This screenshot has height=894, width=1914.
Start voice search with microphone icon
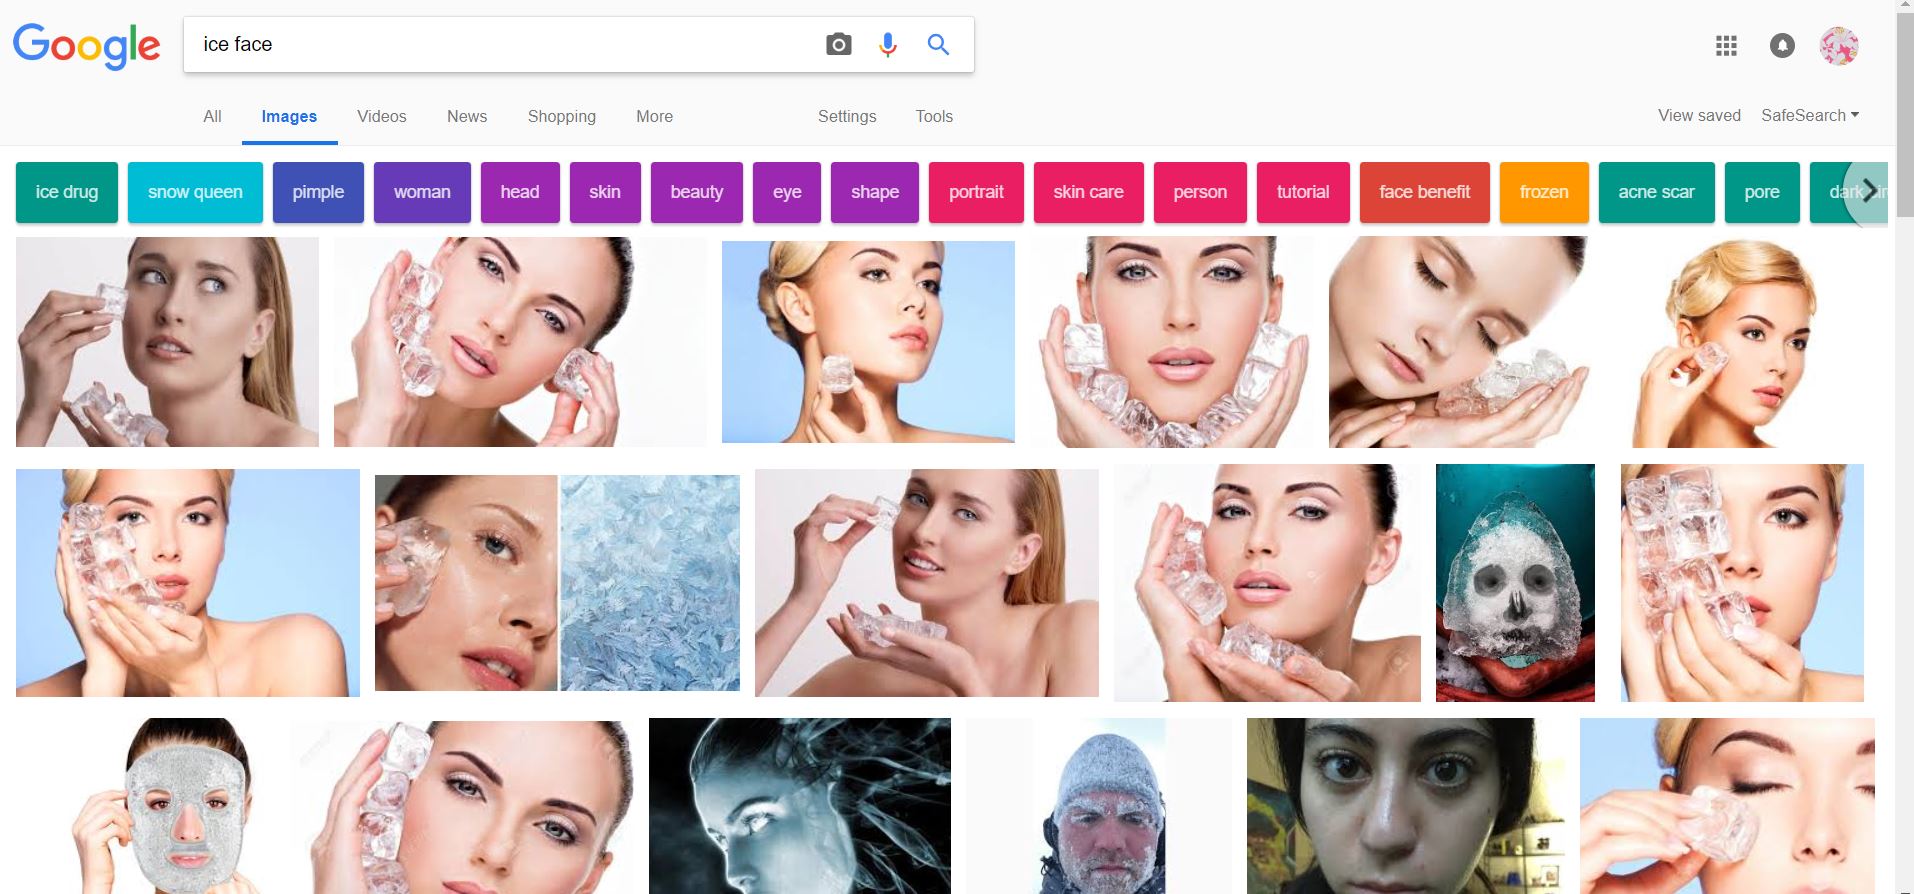(x=887, y=44)
